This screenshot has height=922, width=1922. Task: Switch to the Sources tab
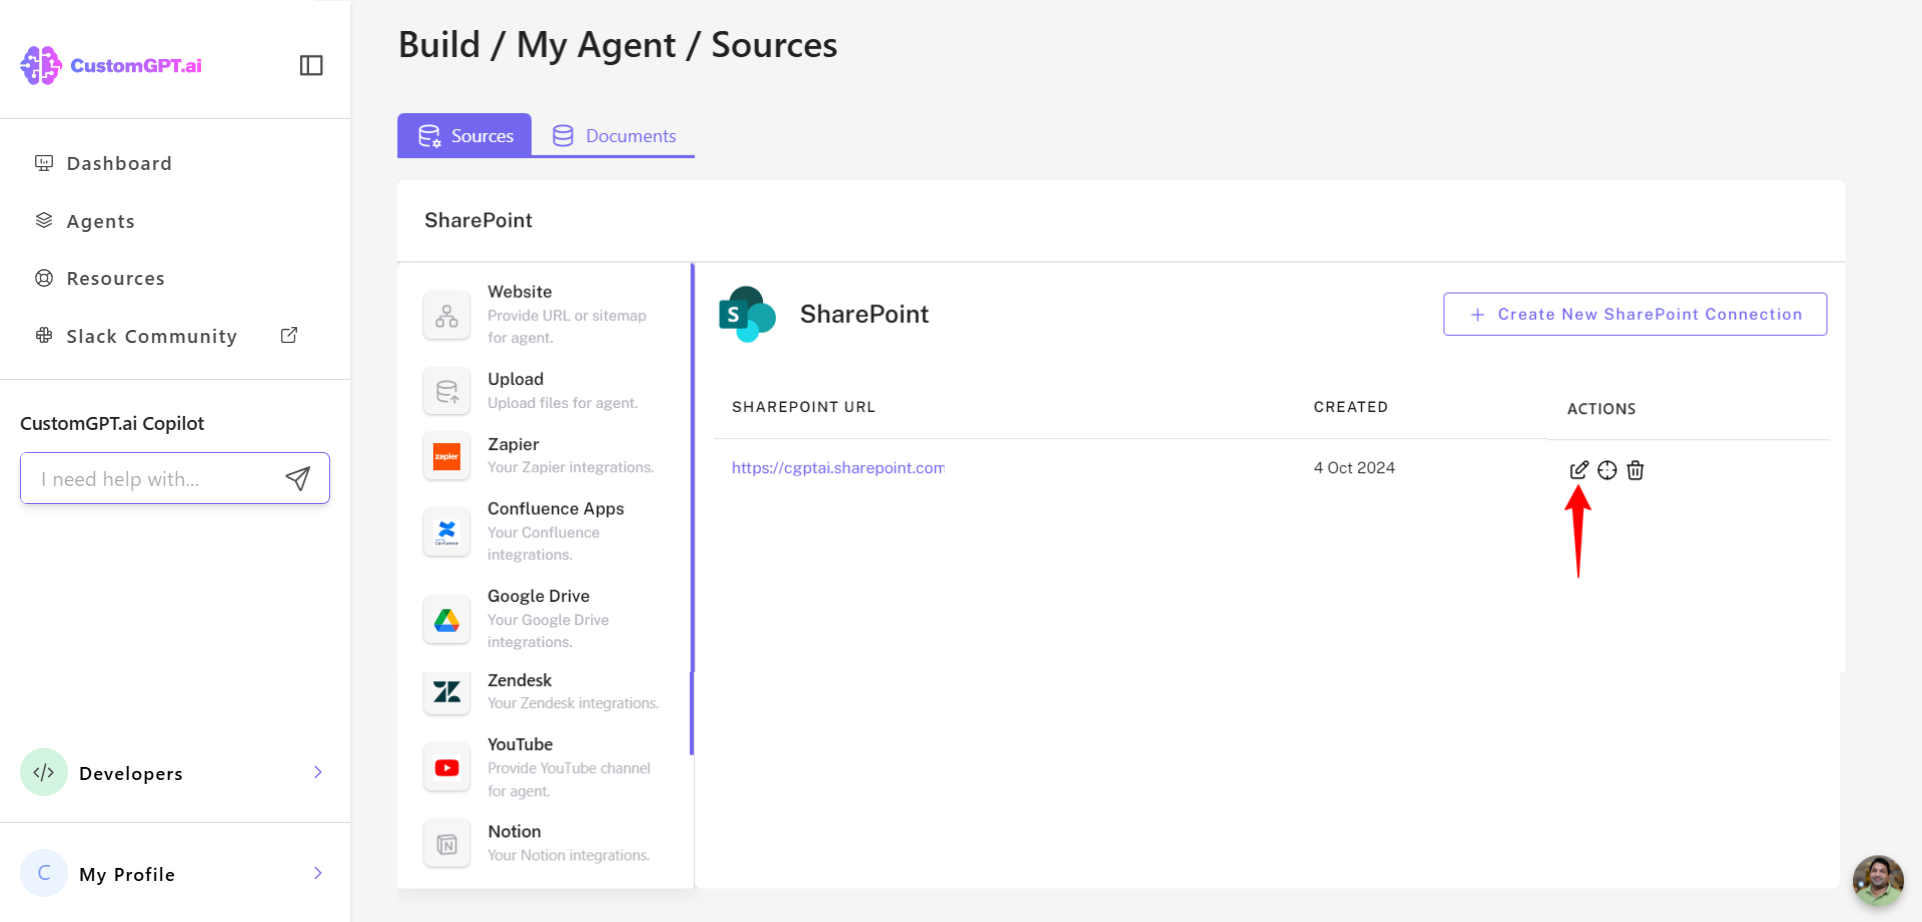(464, 135)
